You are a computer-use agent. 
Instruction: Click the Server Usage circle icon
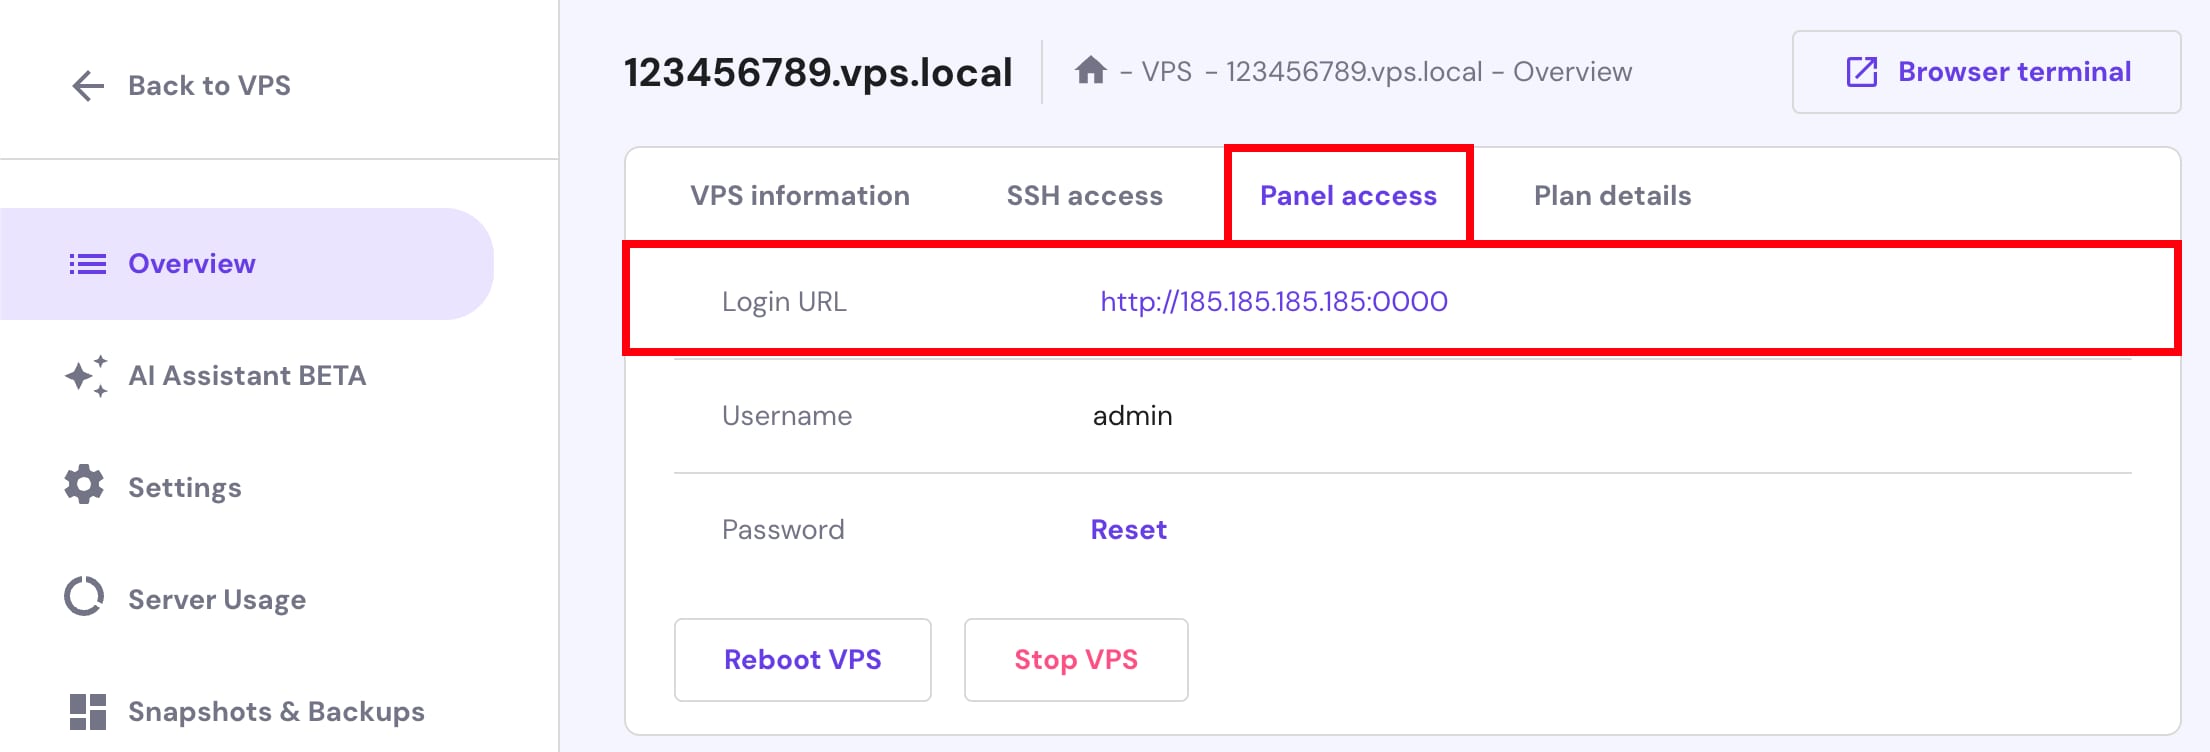[84, 597]
